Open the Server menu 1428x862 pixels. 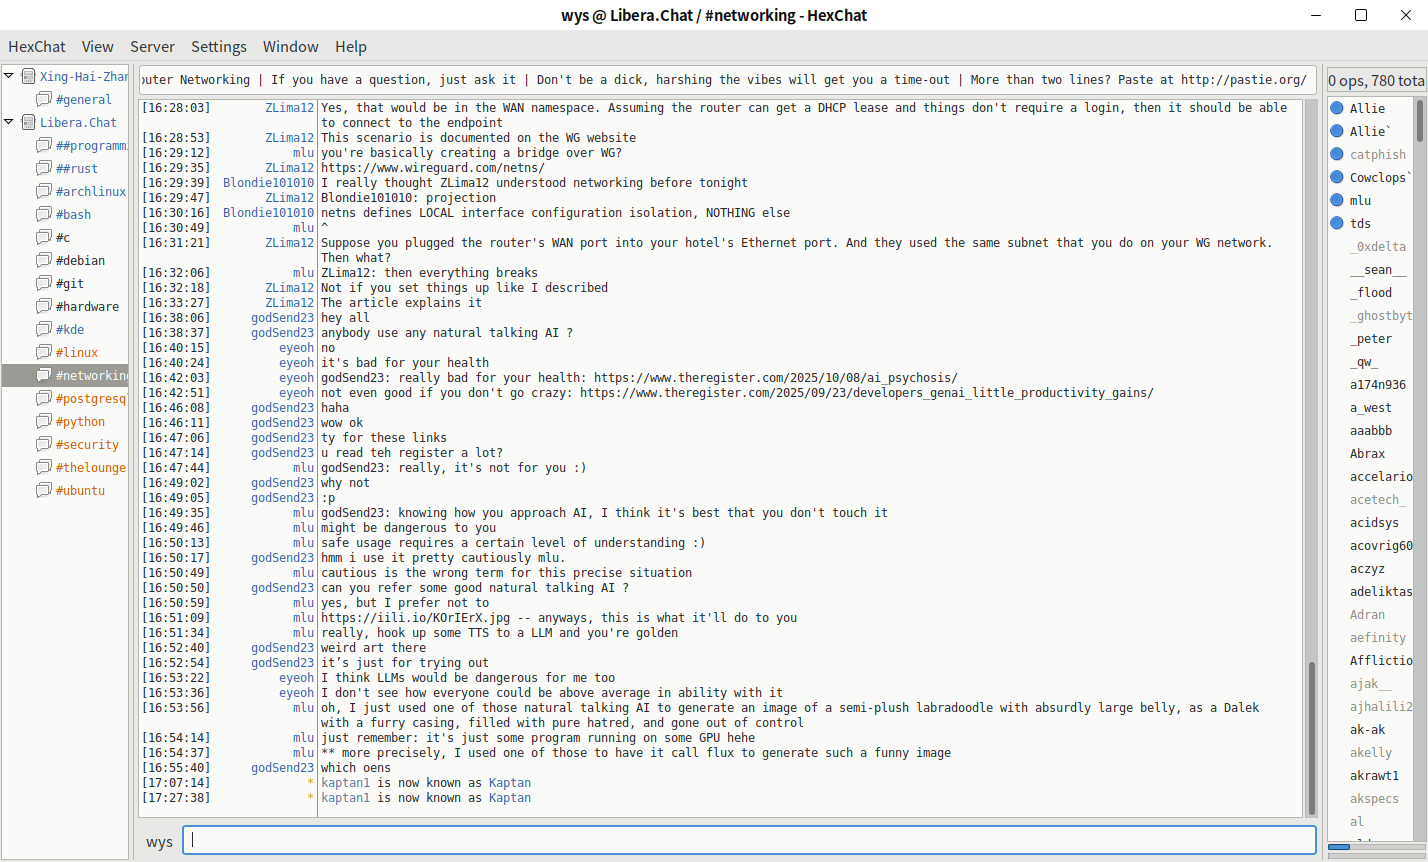coord(152,46)
